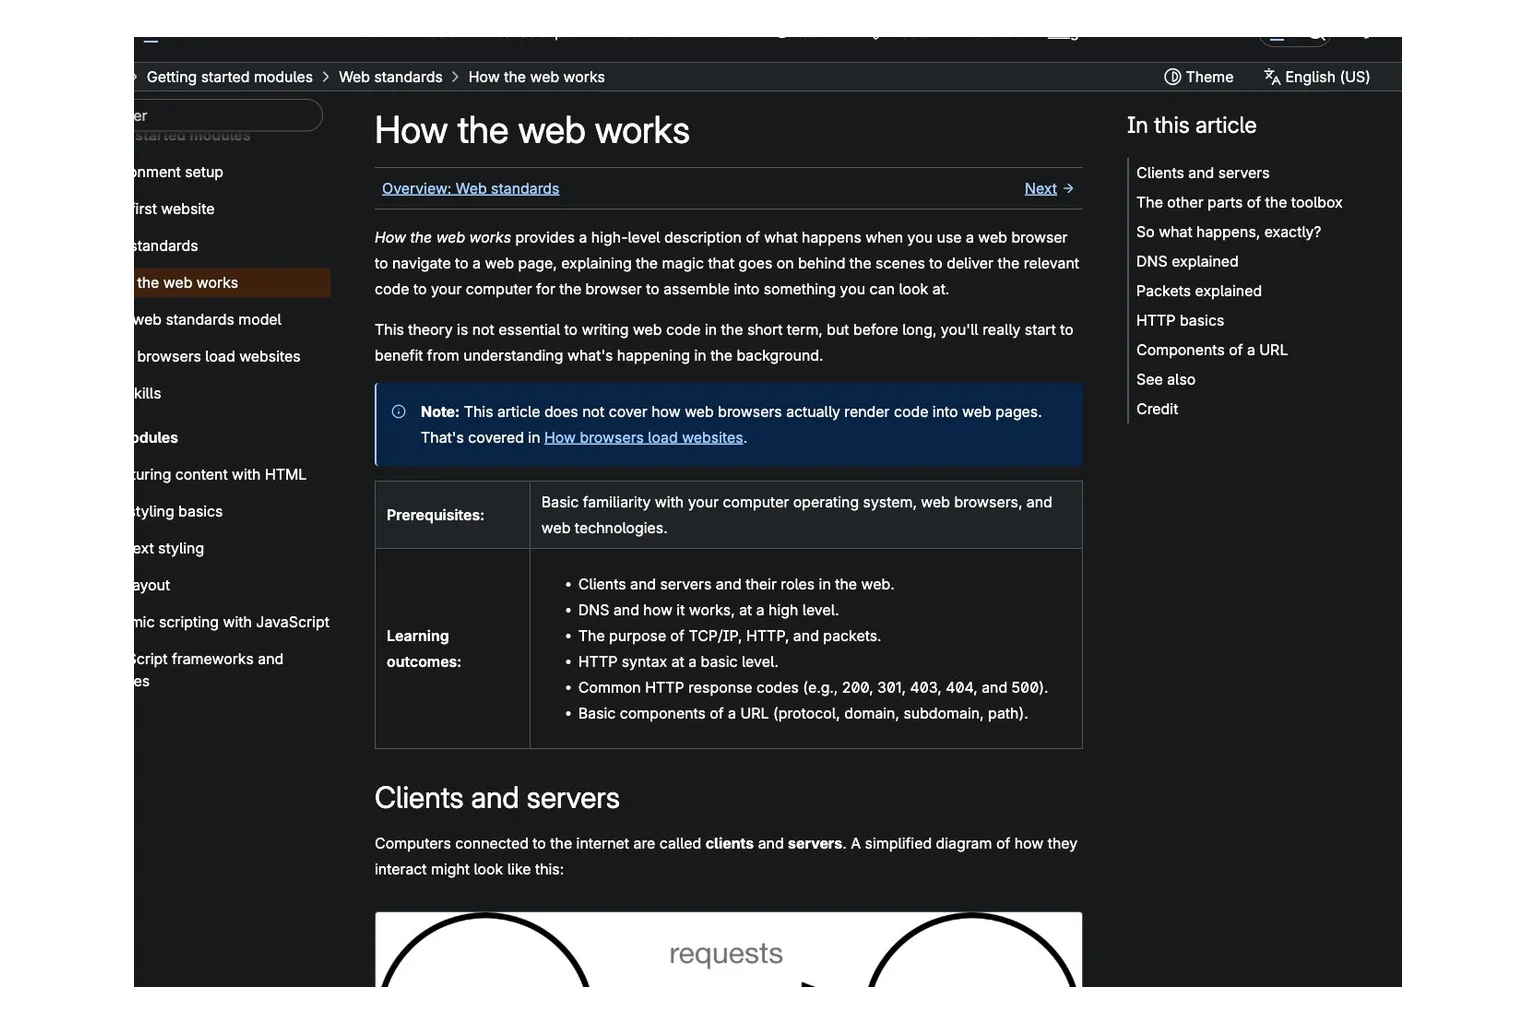Click the Theme icon in the top bar

[x=1172, y=77]
